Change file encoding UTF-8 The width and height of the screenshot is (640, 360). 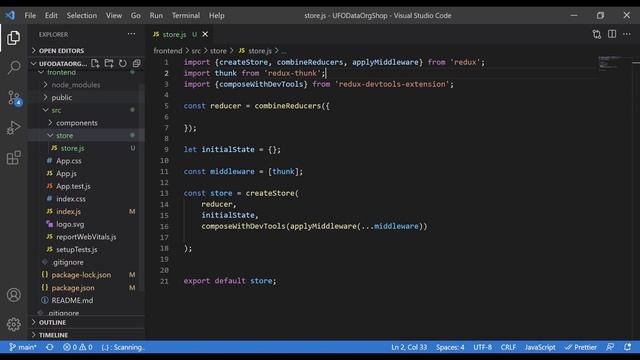482,347
